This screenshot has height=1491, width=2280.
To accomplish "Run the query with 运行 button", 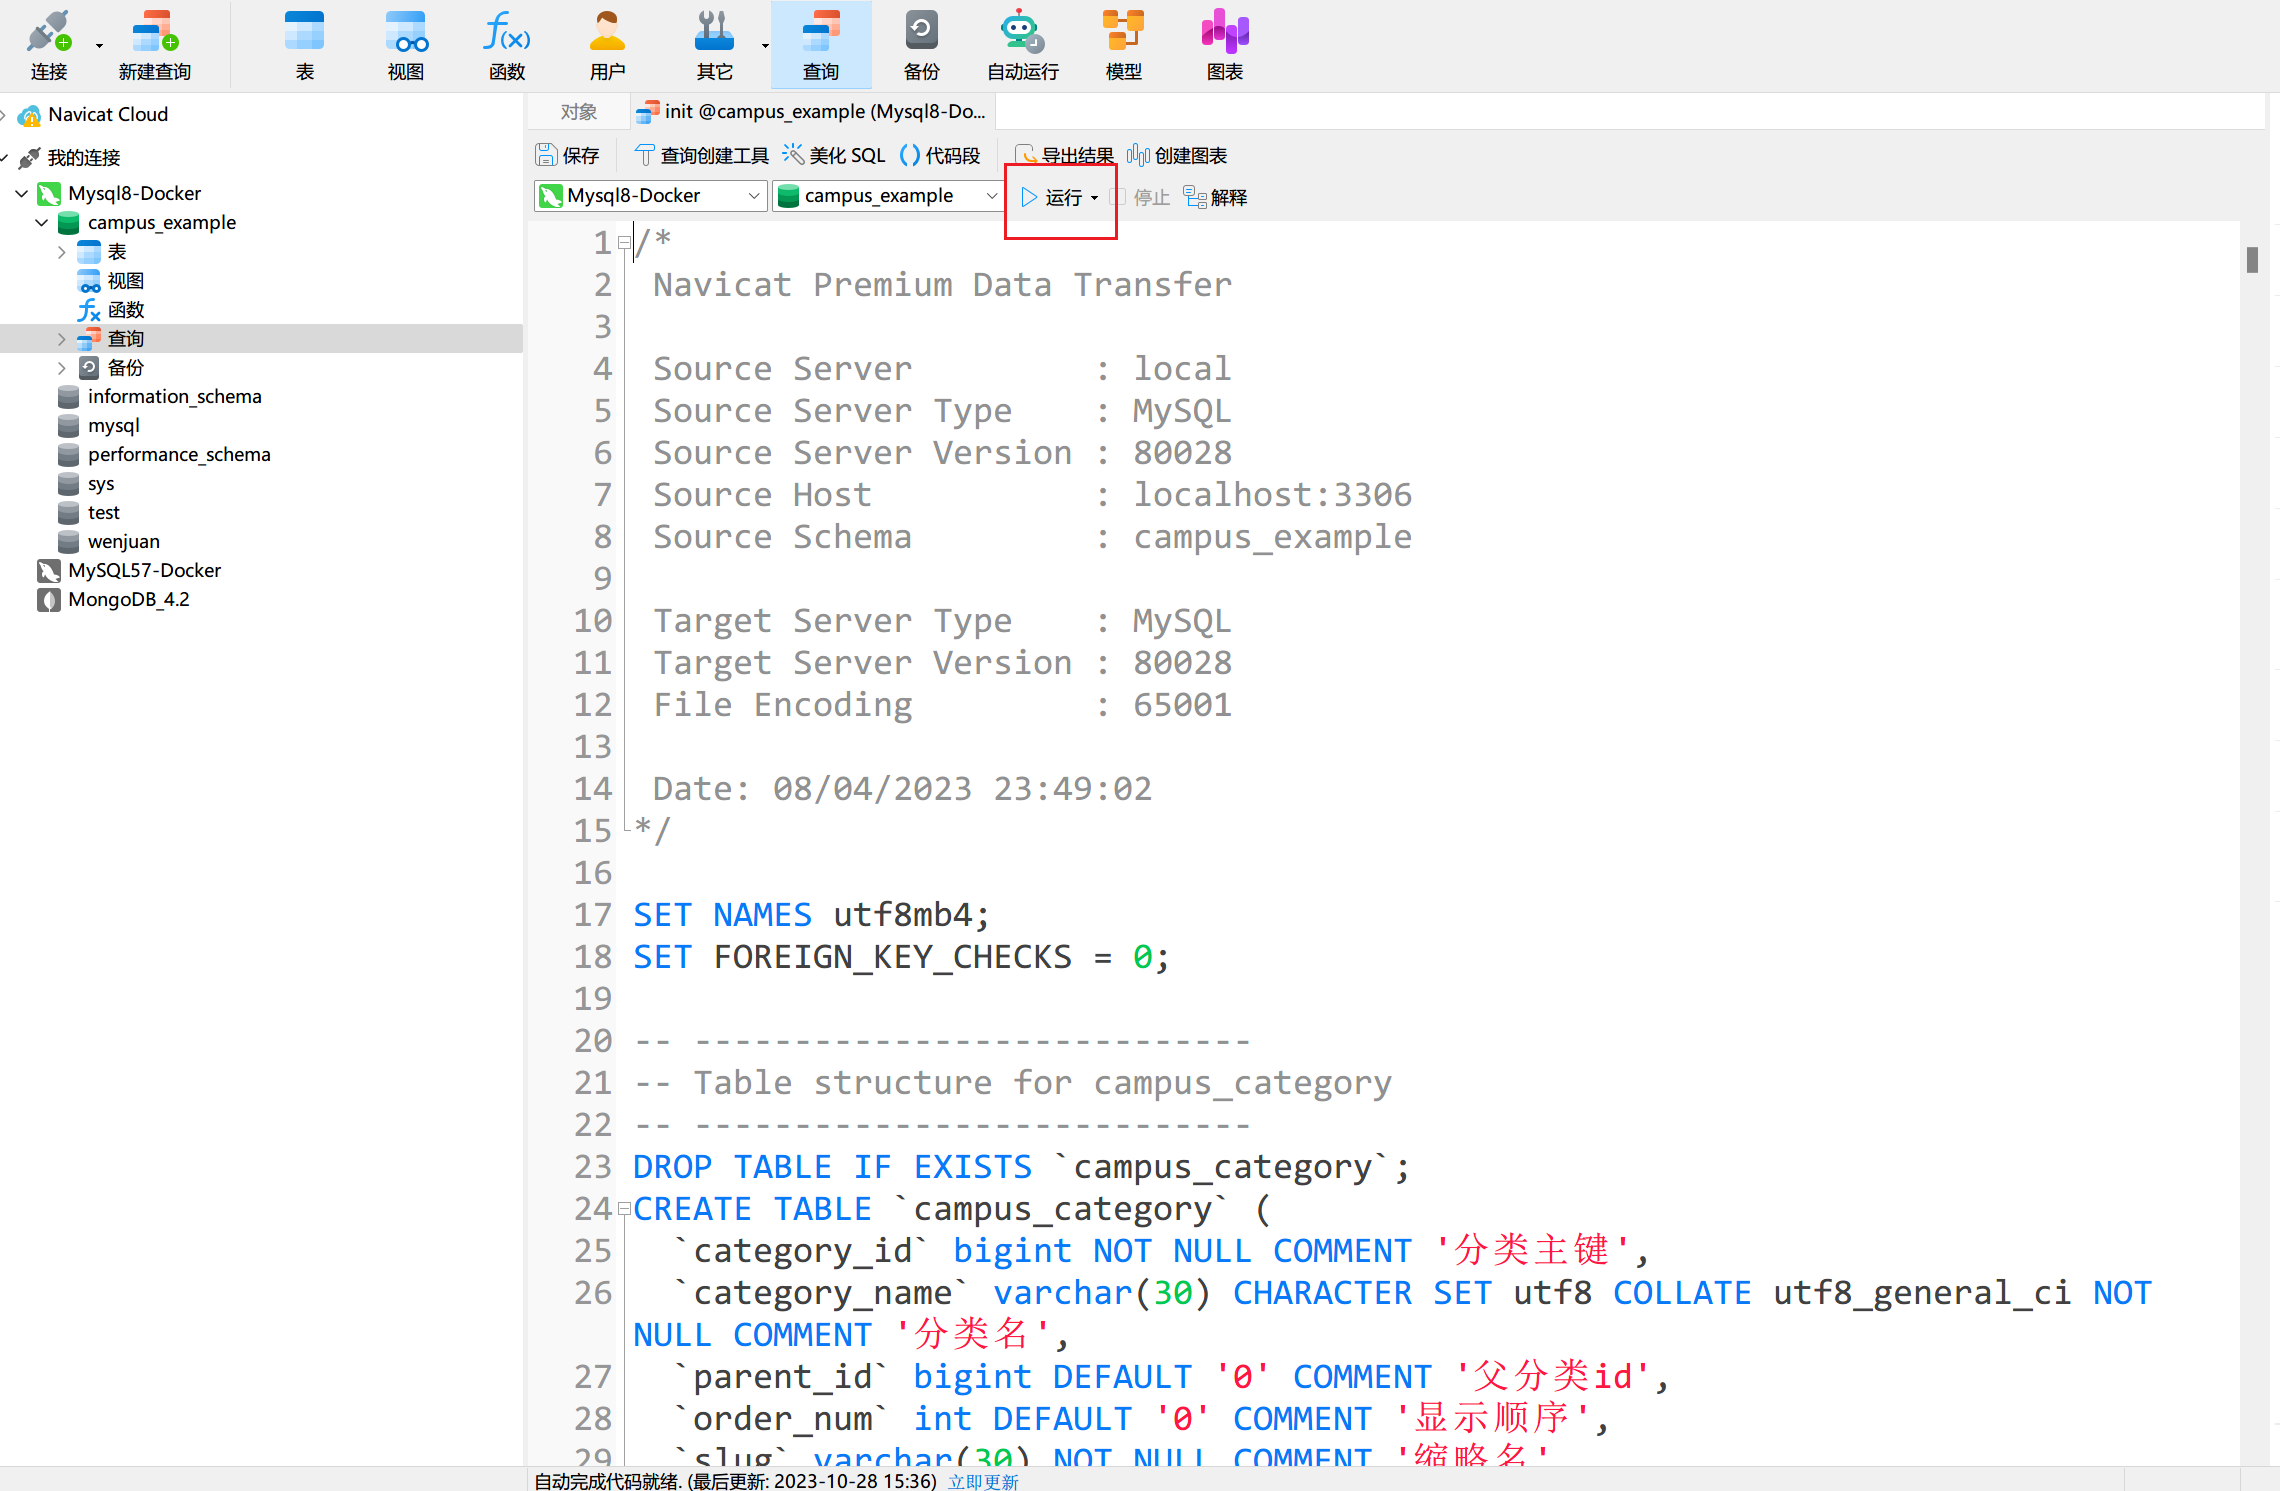I will click(1051, 197).
